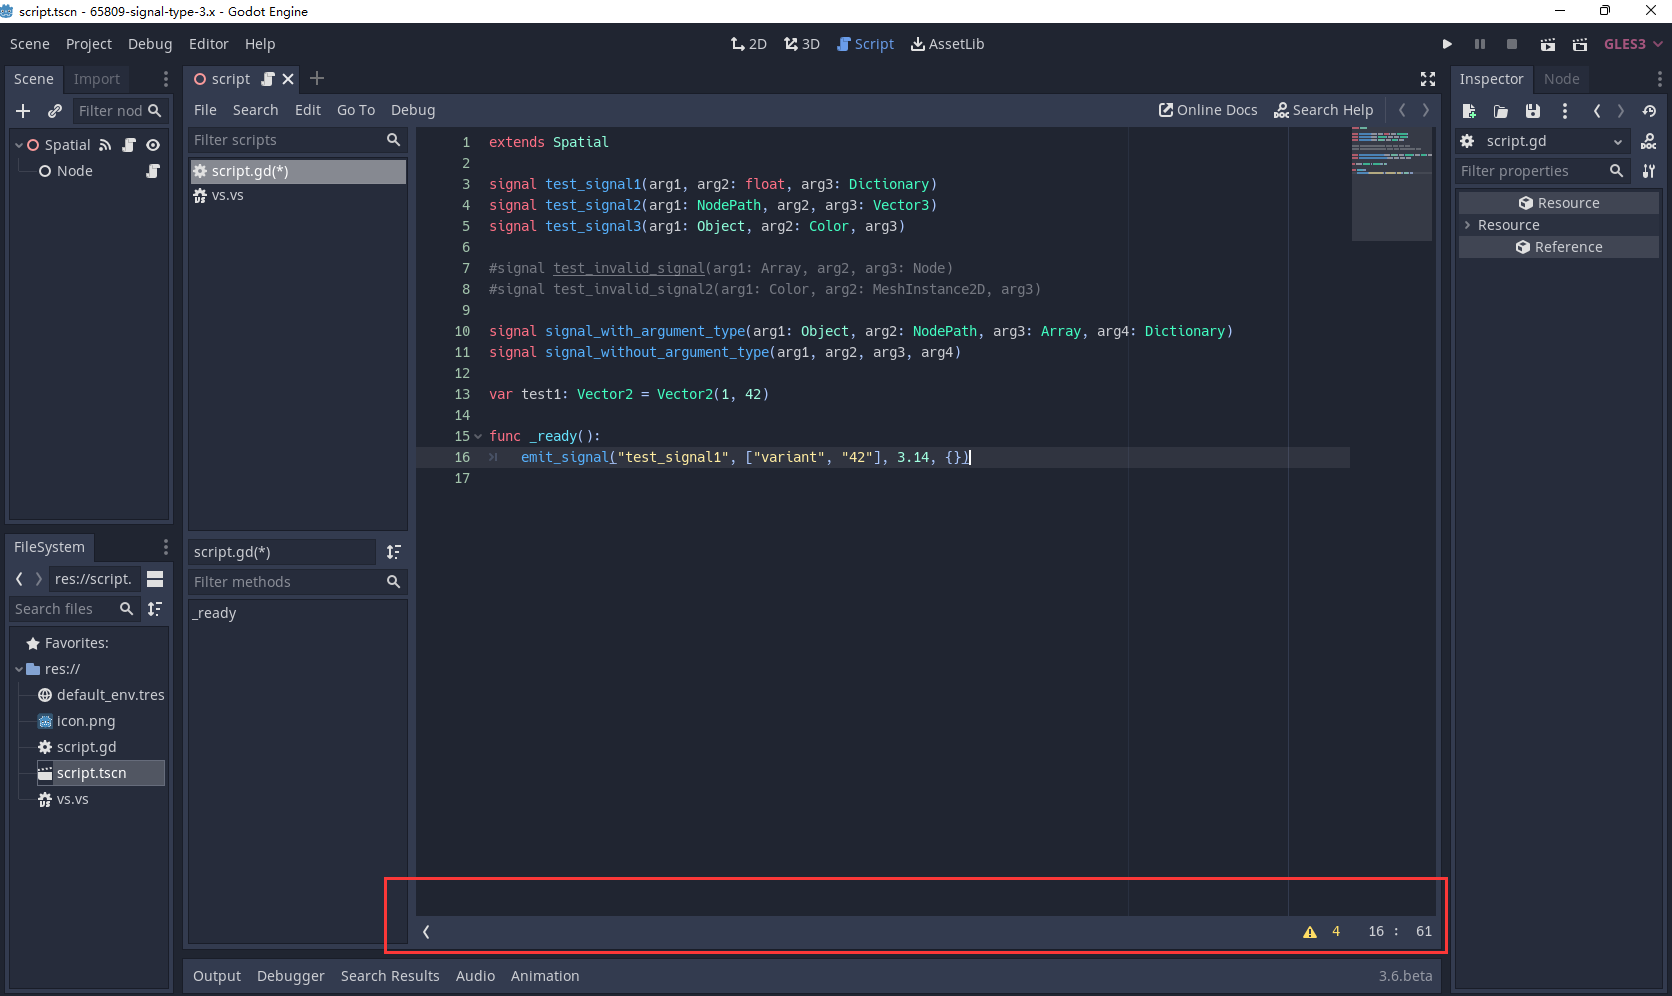Select vs.vs in scripts list
The image size is (1672, 996).
[x=298, y=195]
